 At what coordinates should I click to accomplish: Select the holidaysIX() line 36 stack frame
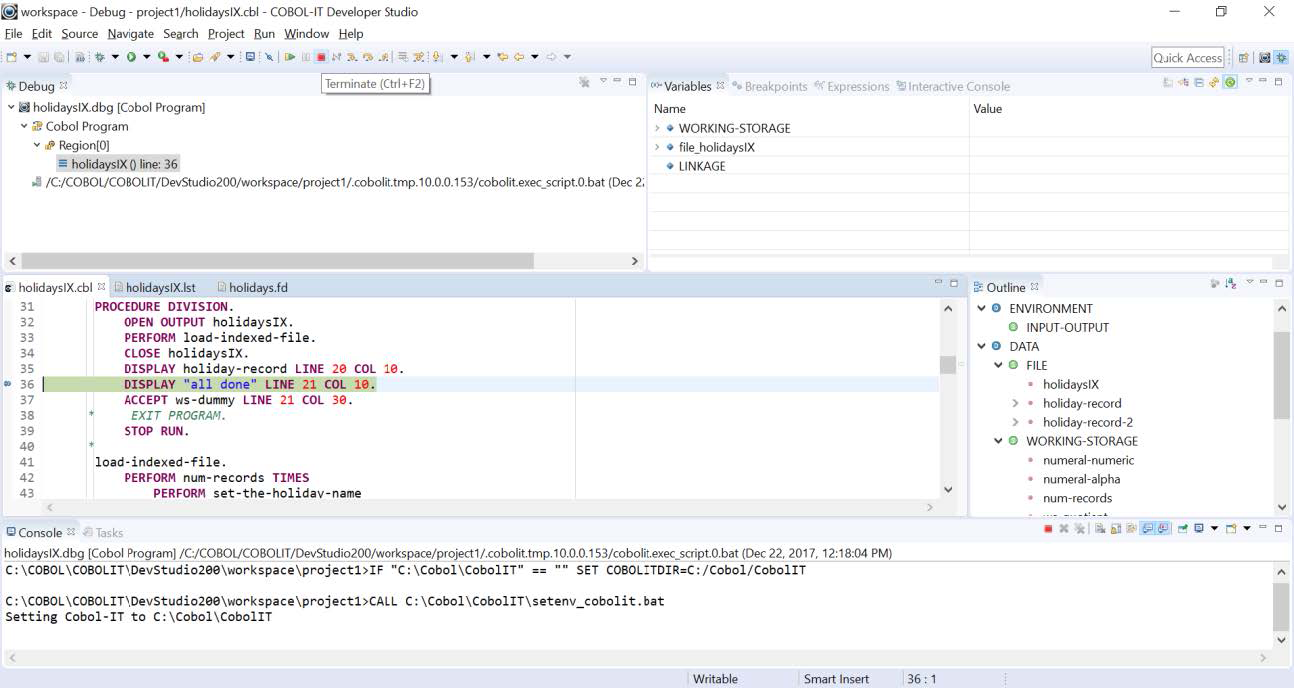124,164
